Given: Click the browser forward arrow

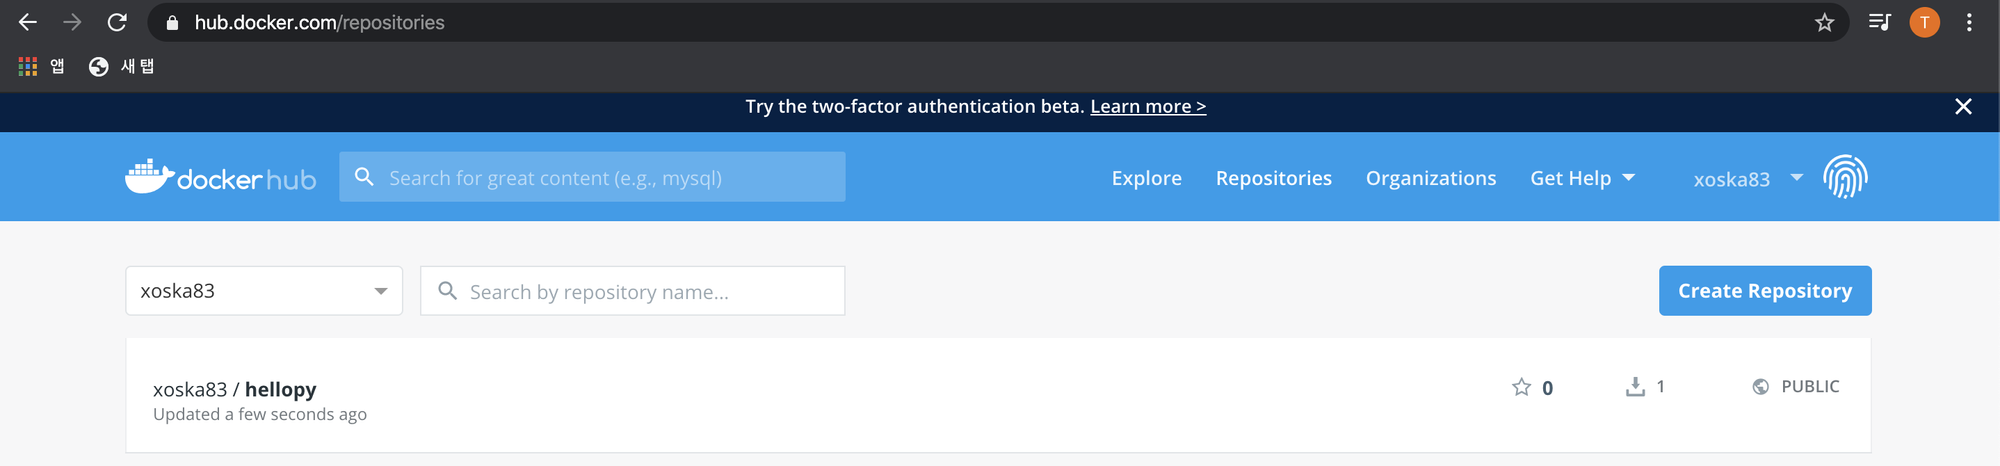Looking at the screenshot, I should [72, 22].
